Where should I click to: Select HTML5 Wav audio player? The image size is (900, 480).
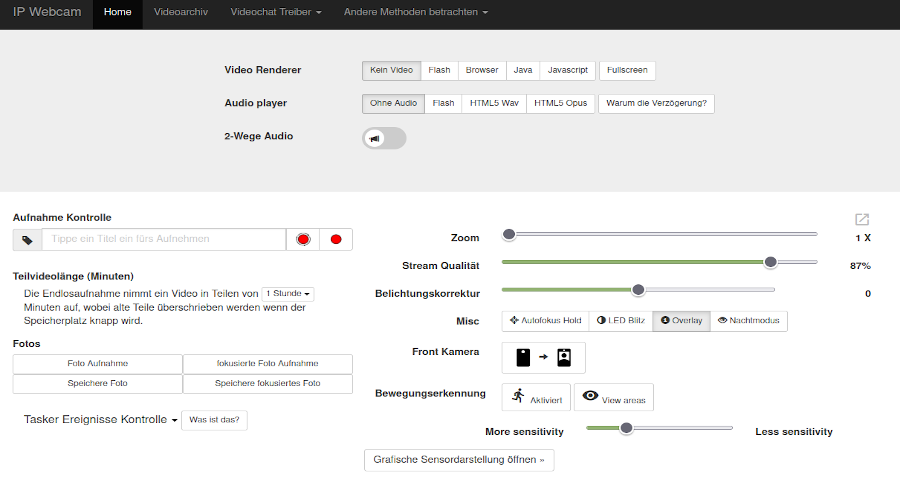494,104
